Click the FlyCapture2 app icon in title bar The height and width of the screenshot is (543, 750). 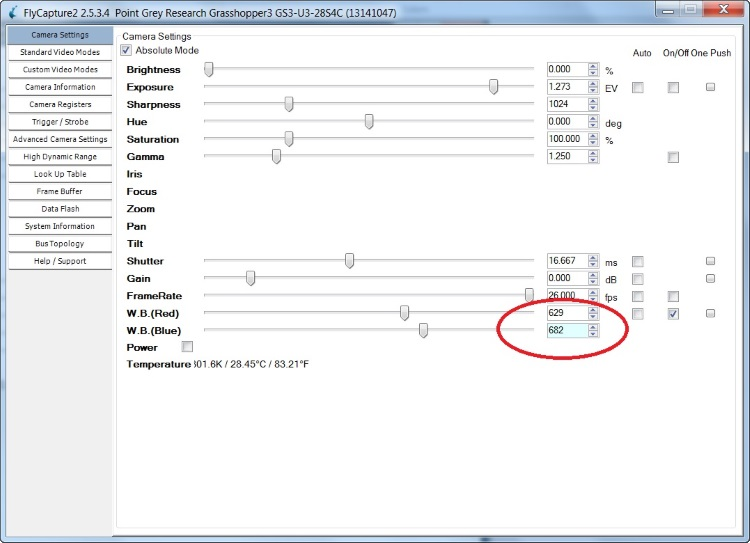13,12
